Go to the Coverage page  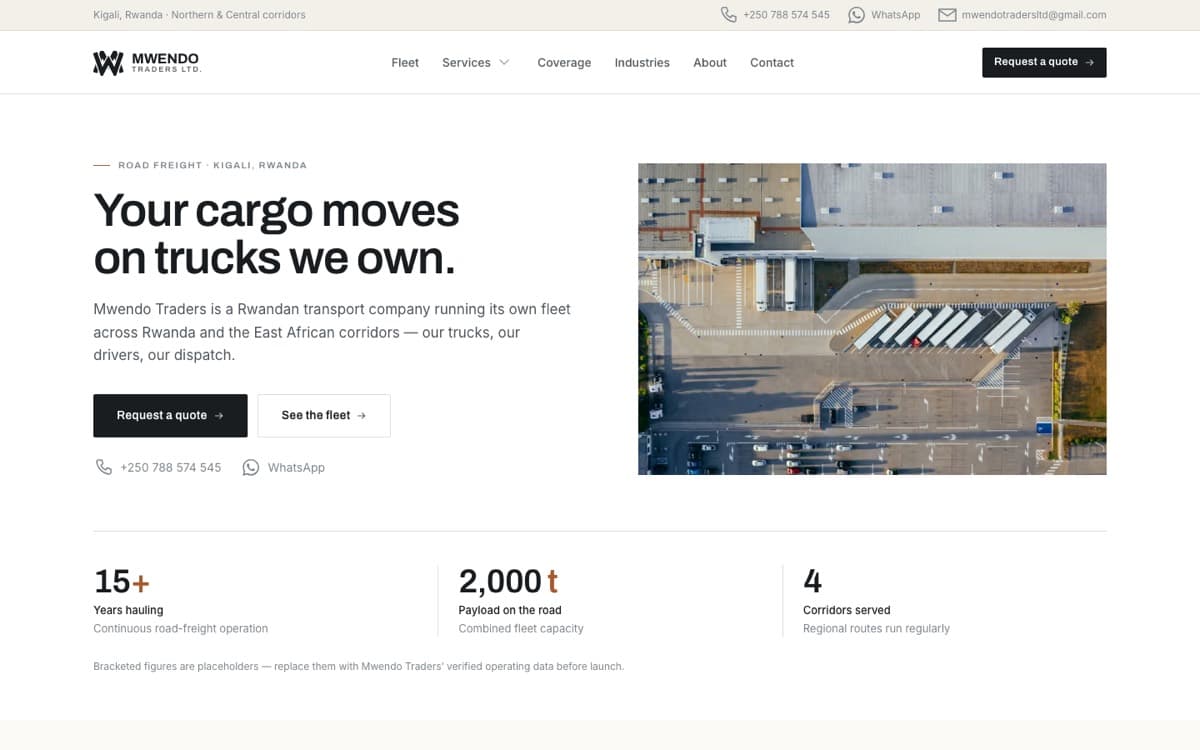564,62
